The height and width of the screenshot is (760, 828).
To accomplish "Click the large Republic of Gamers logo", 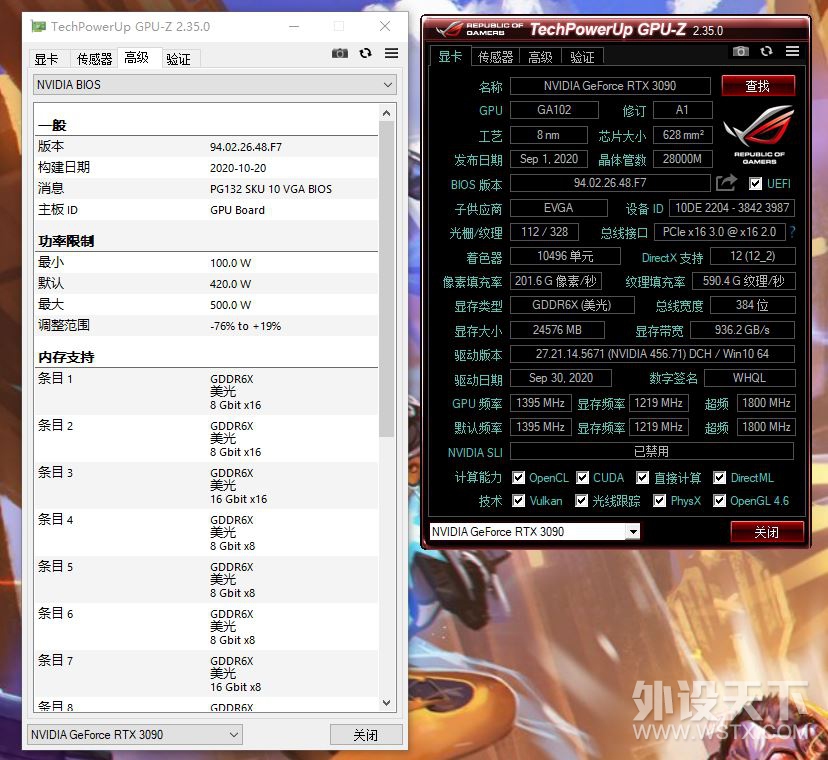I will click(x=759, y=134).
